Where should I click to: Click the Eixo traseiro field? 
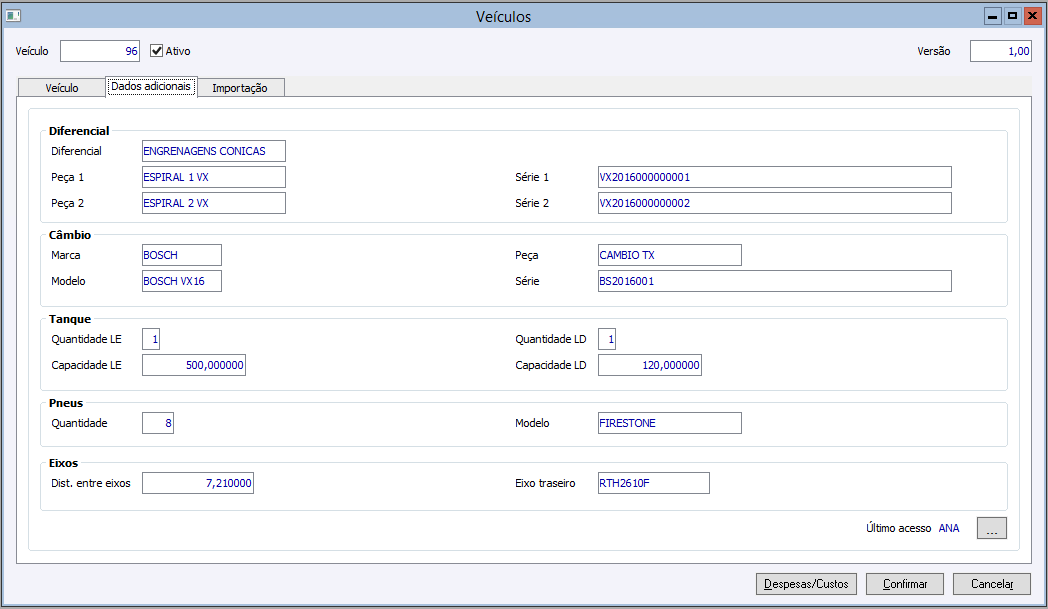click(653, 483)
